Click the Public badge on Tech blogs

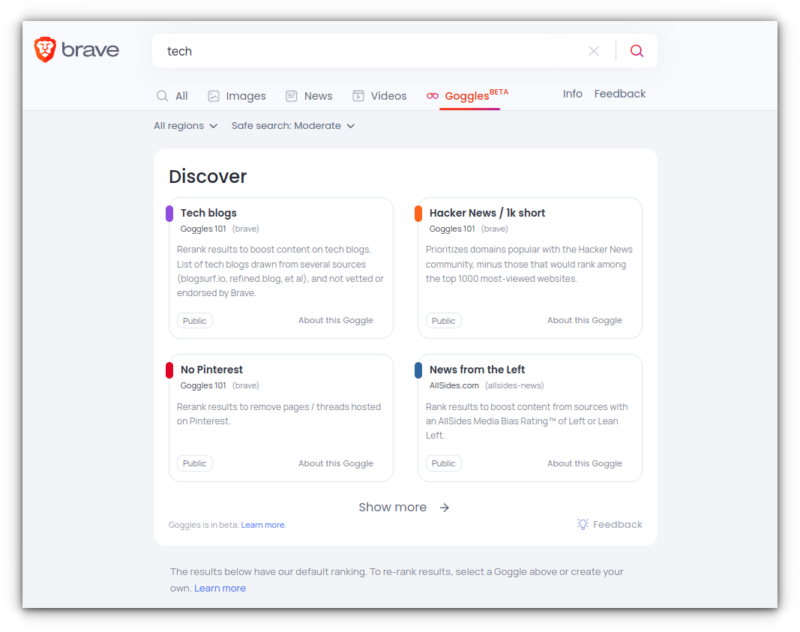(194, 321)
